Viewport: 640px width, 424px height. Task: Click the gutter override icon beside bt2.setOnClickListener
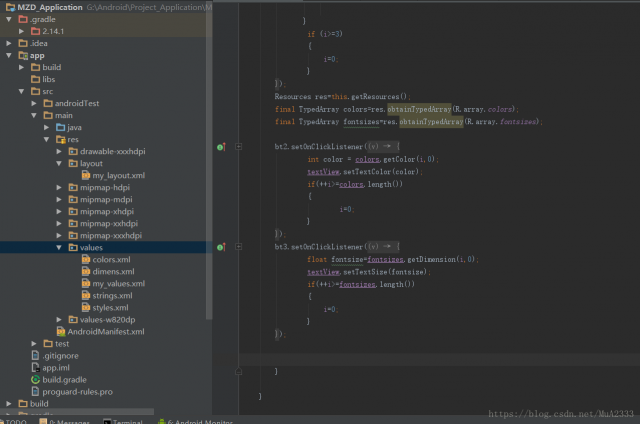click(x=221, y=146)
